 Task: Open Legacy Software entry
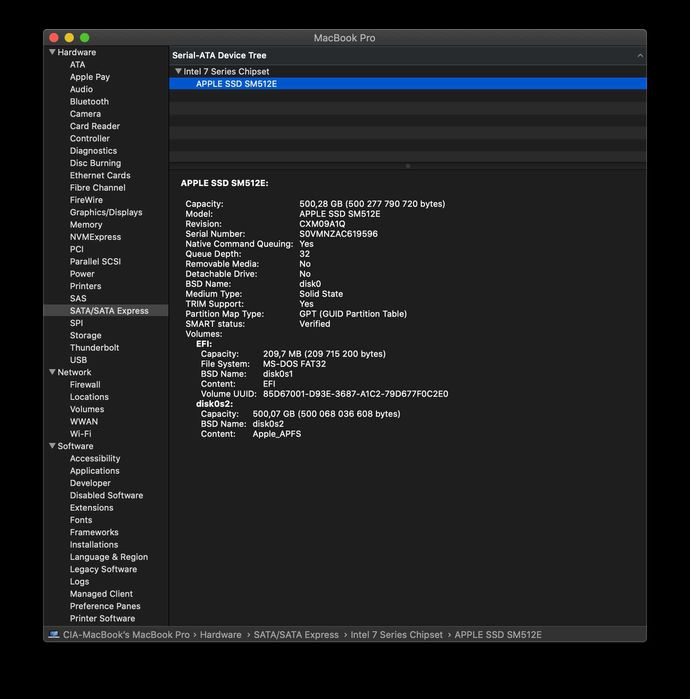pyautogui.click(x=103, y=569)
